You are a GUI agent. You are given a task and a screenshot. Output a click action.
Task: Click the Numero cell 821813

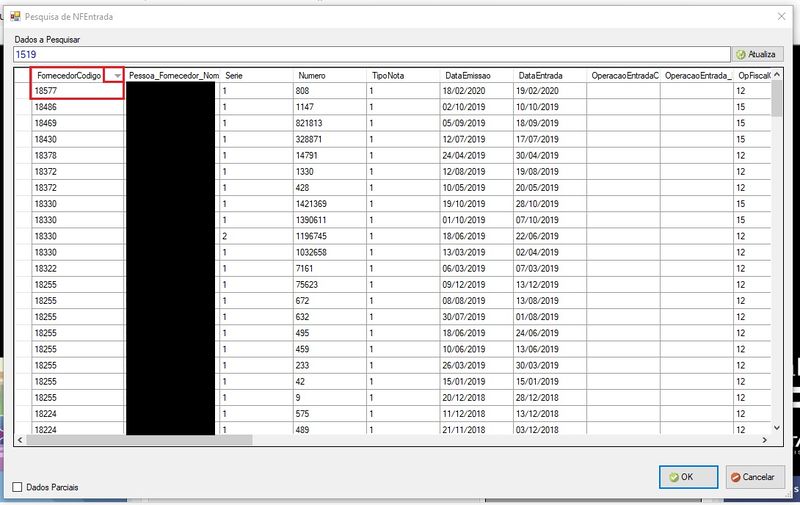pyautogui.click(x=330, y=123)
